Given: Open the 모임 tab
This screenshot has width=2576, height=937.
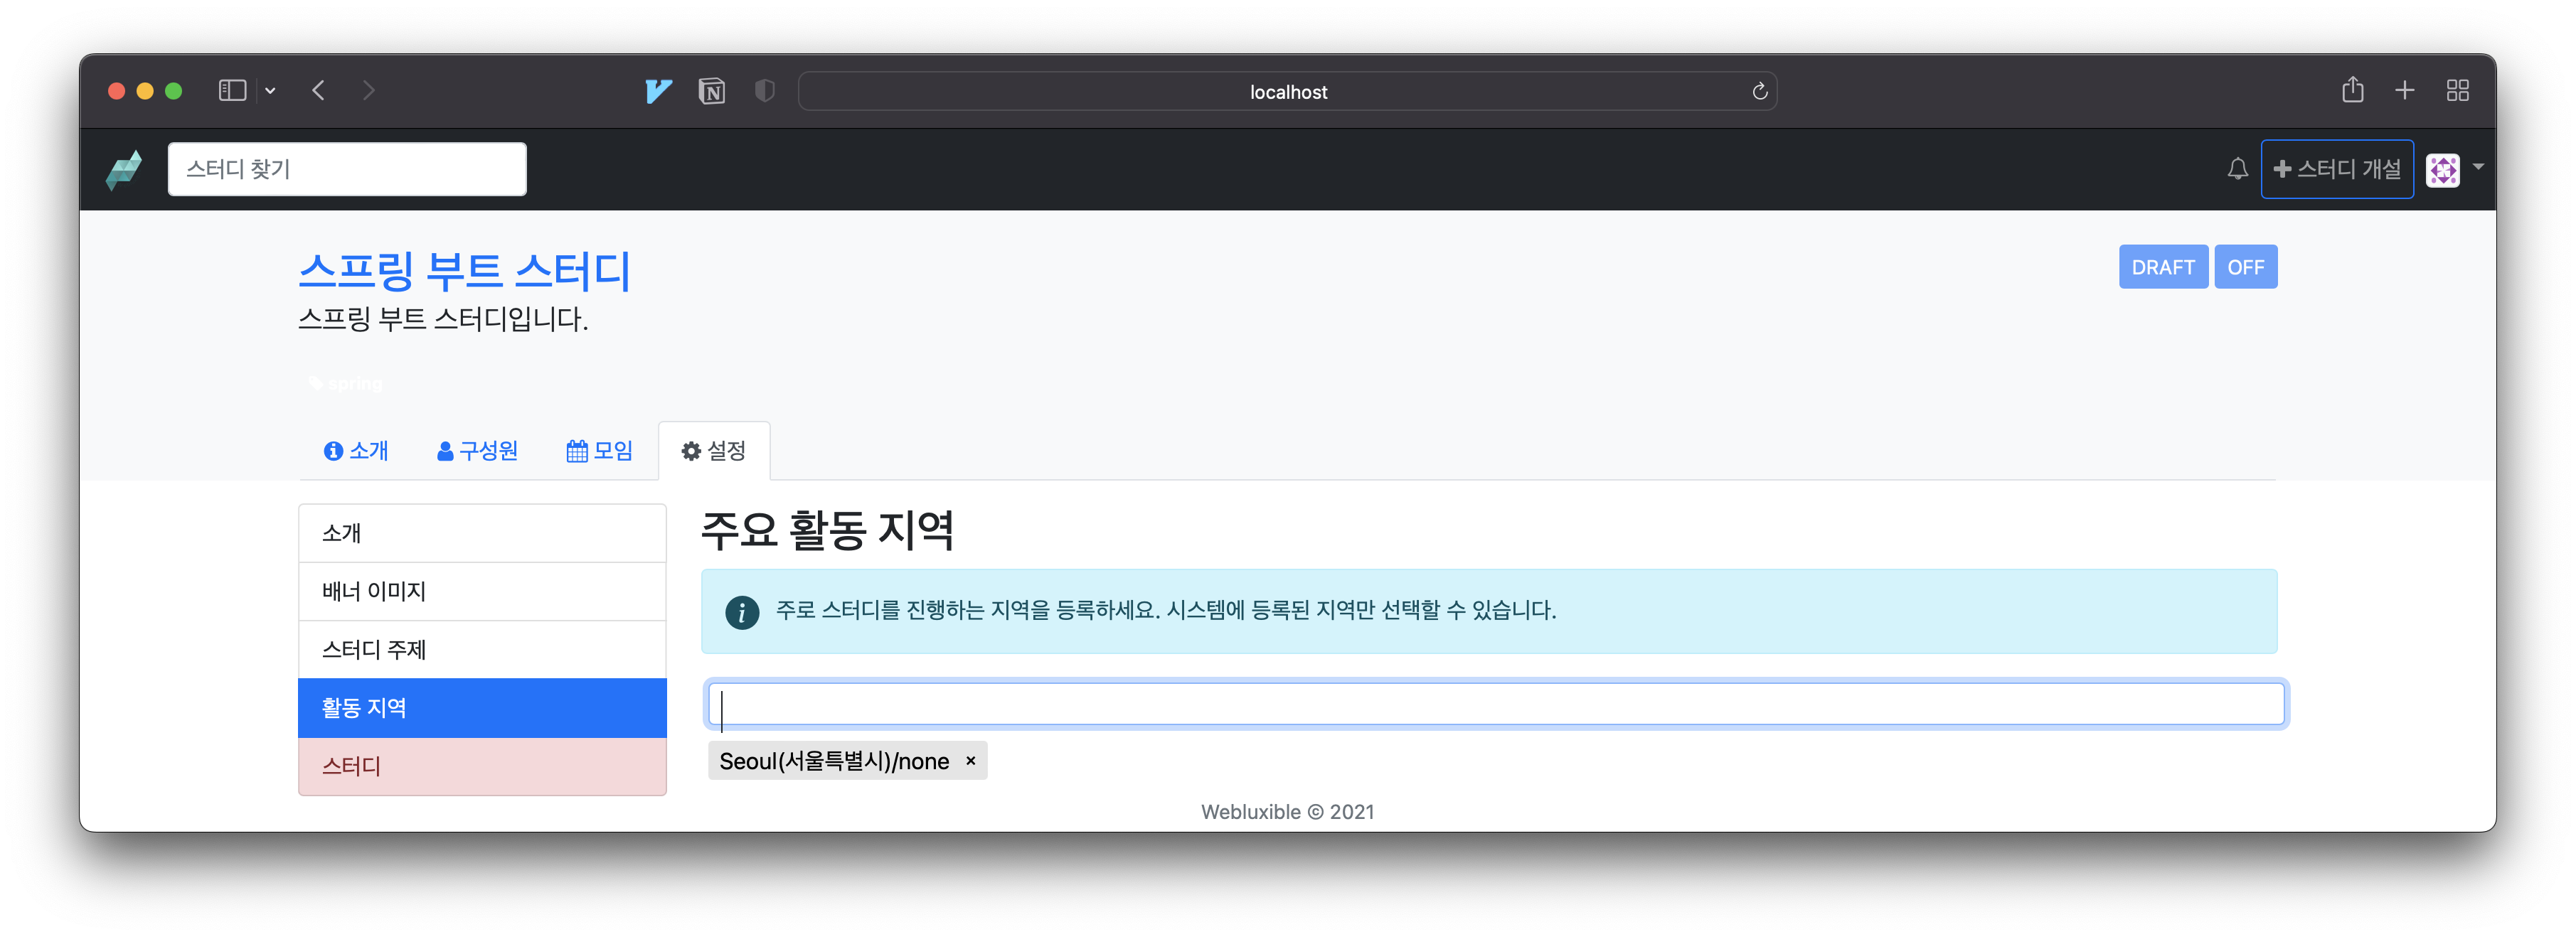Looking at the screenshot, I should point(599,451).
